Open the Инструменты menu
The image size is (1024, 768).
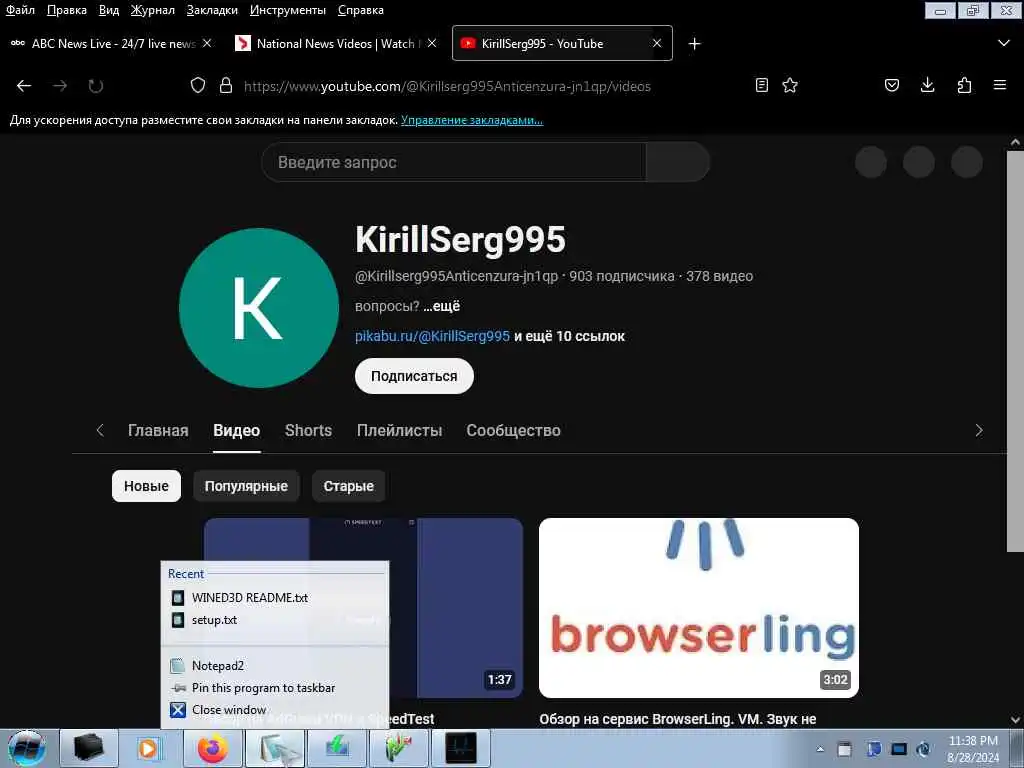pyautogui.click(x=288, y=10)
